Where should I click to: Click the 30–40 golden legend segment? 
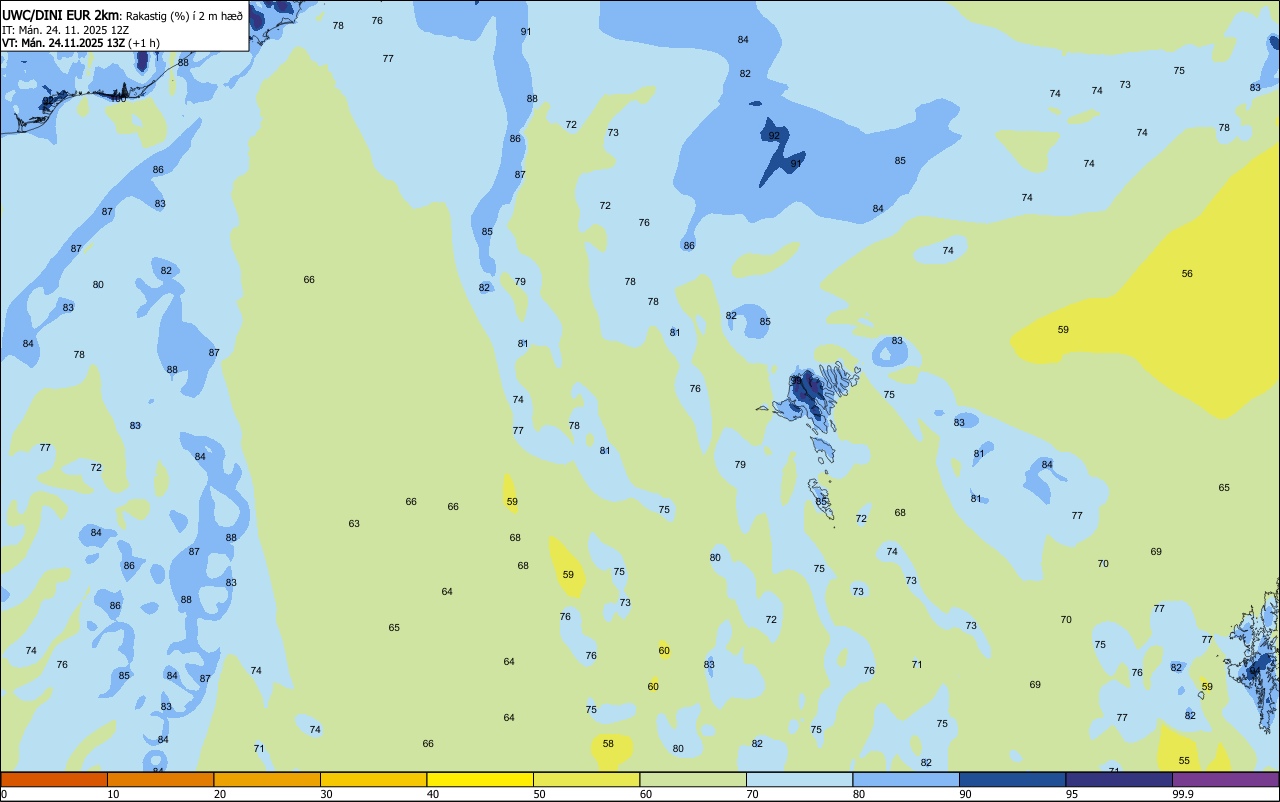tap(373, 779)
